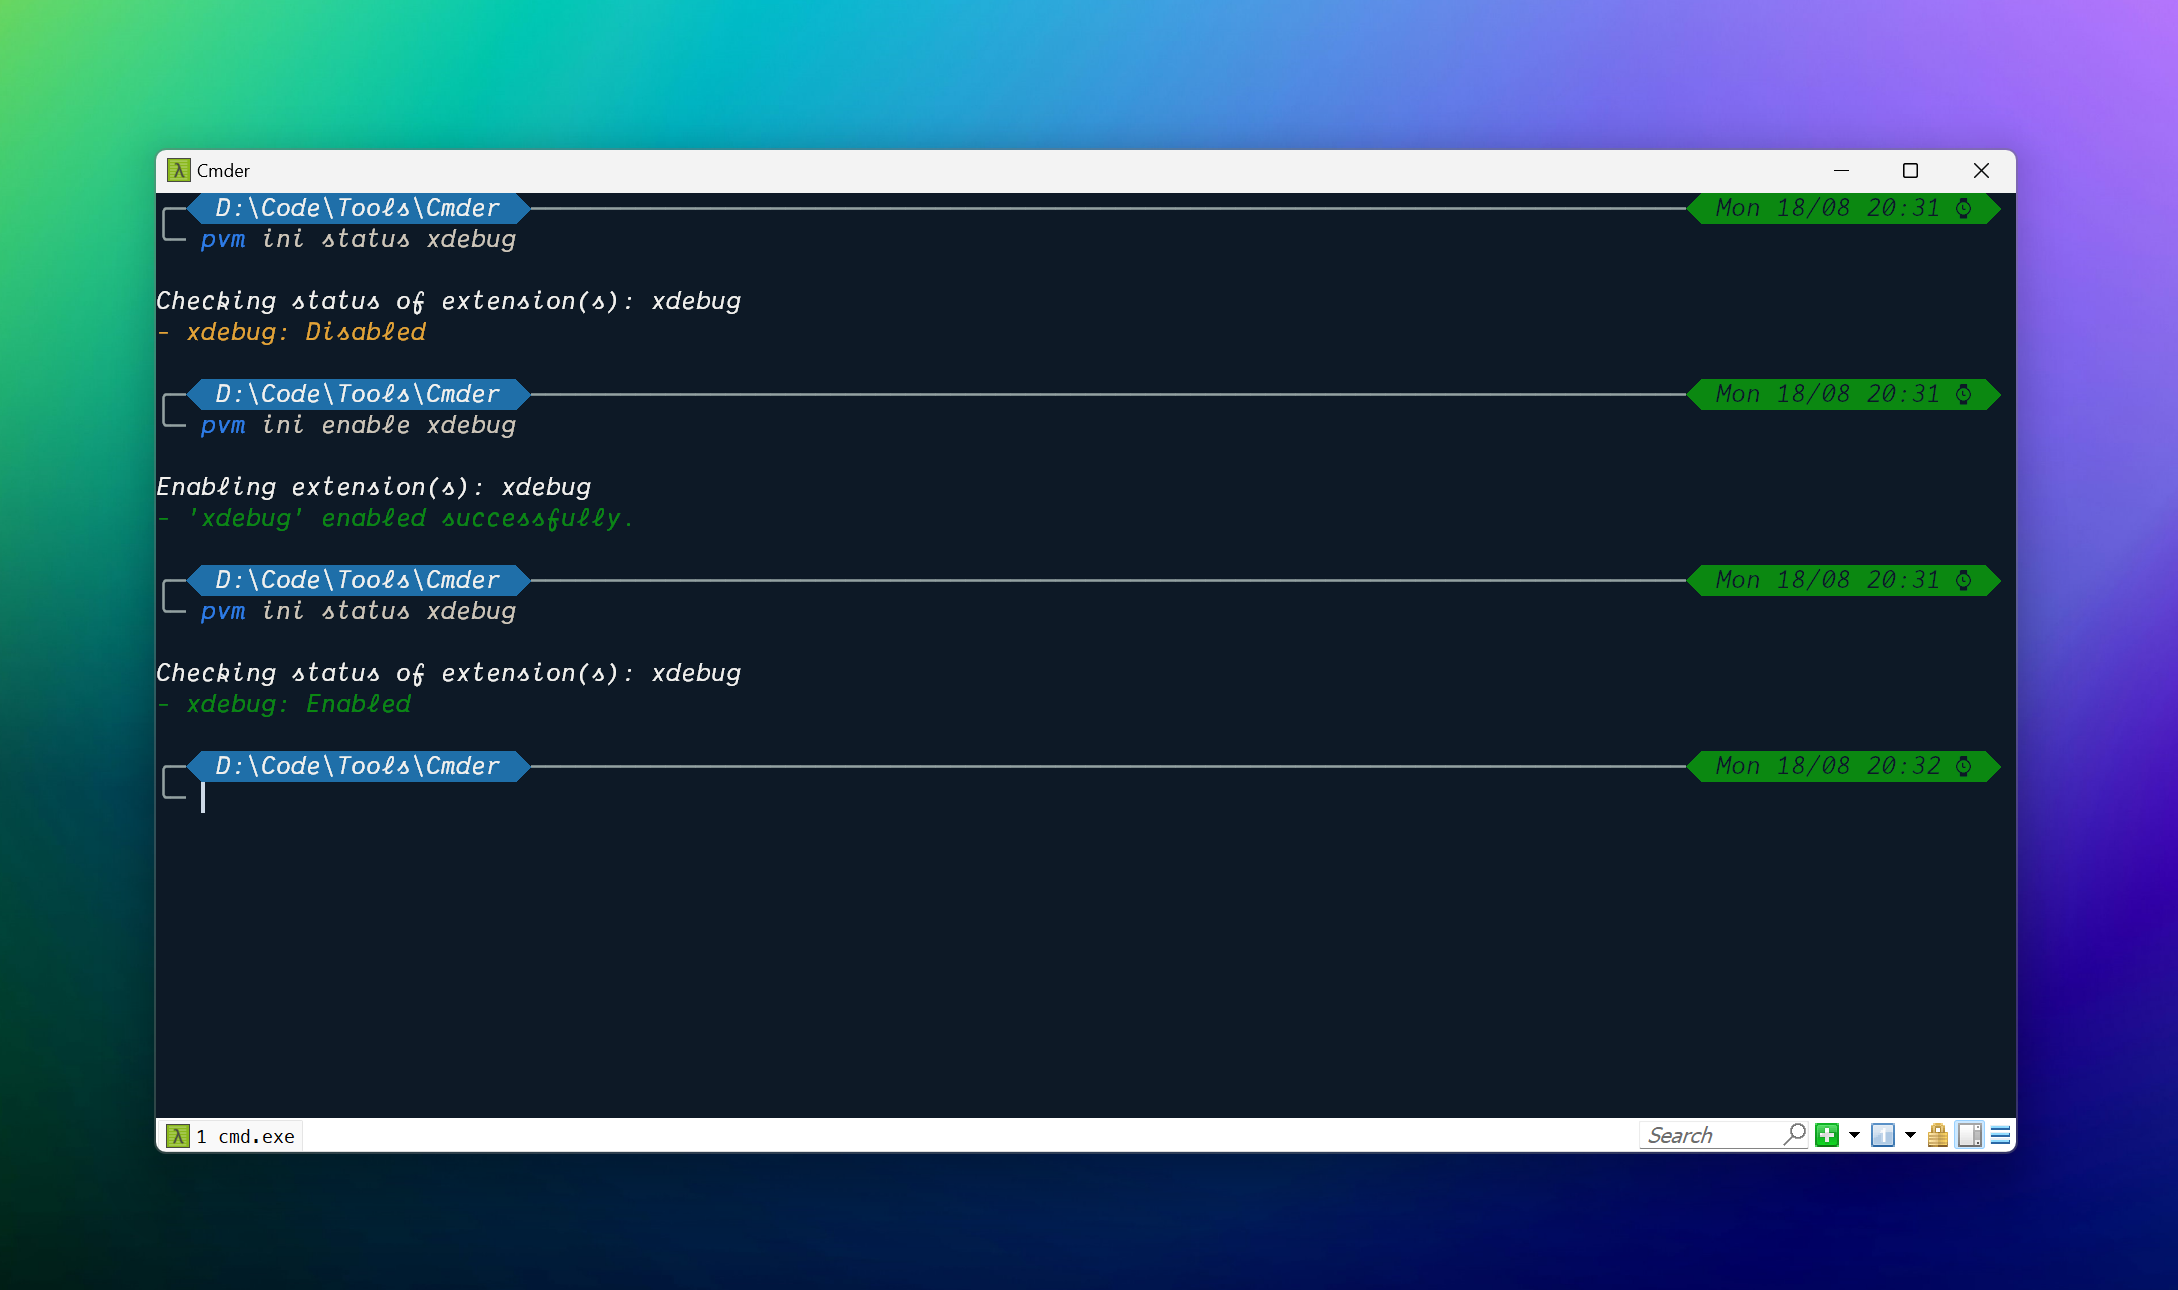Open the Cmder title bar system icon
Screen dimensions: 2178x1290
179,170
